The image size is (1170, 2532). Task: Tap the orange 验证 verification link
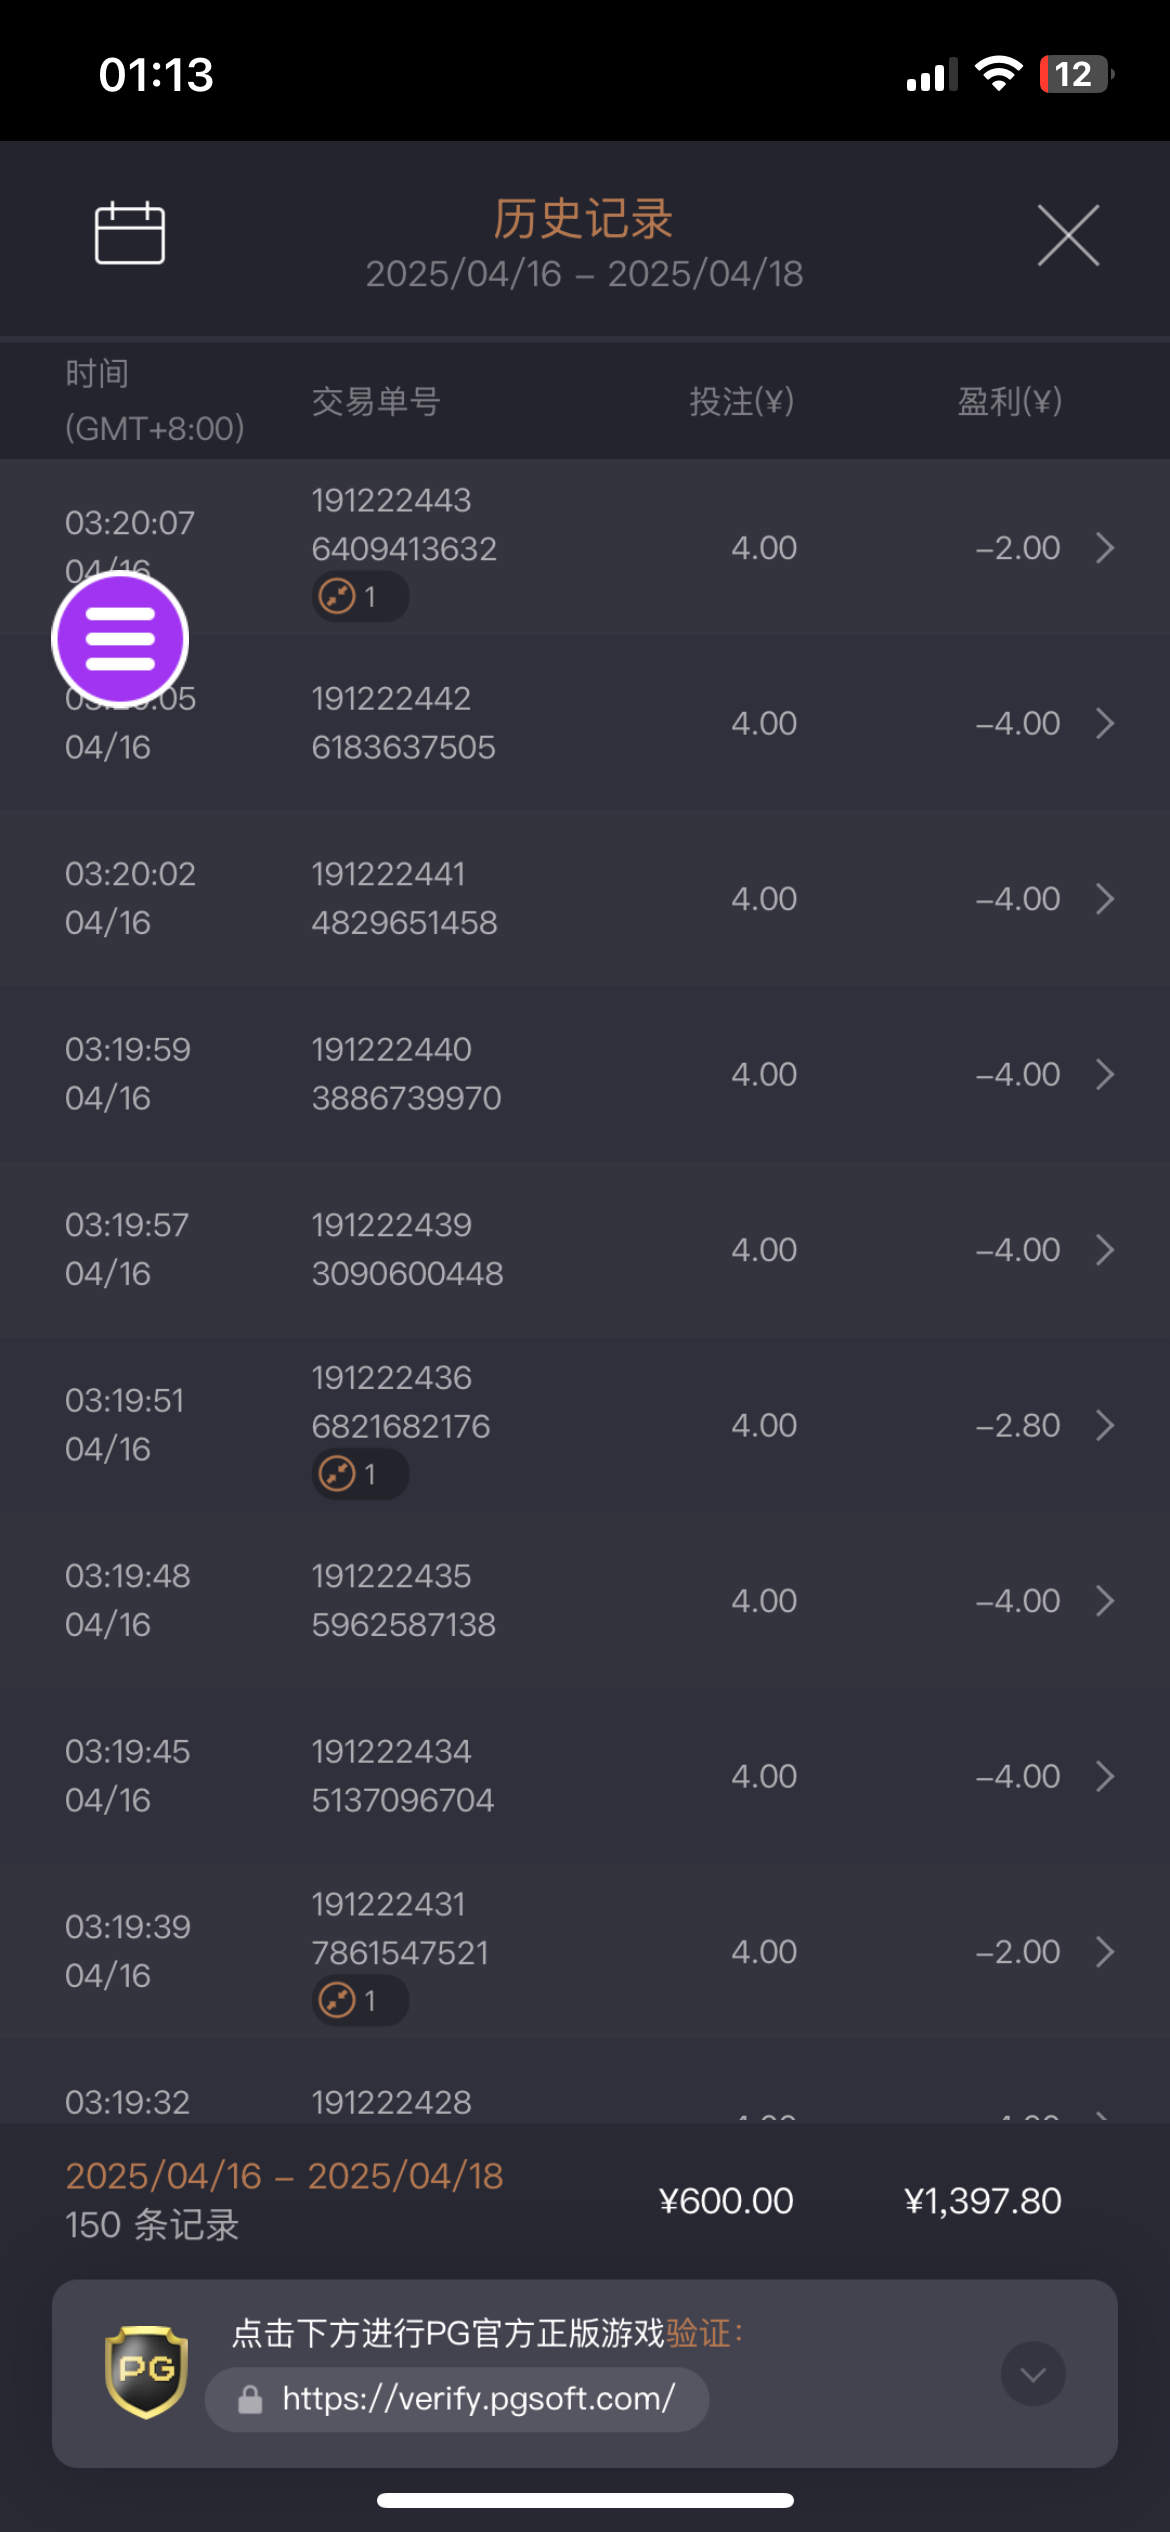[x=698, y=2333]
